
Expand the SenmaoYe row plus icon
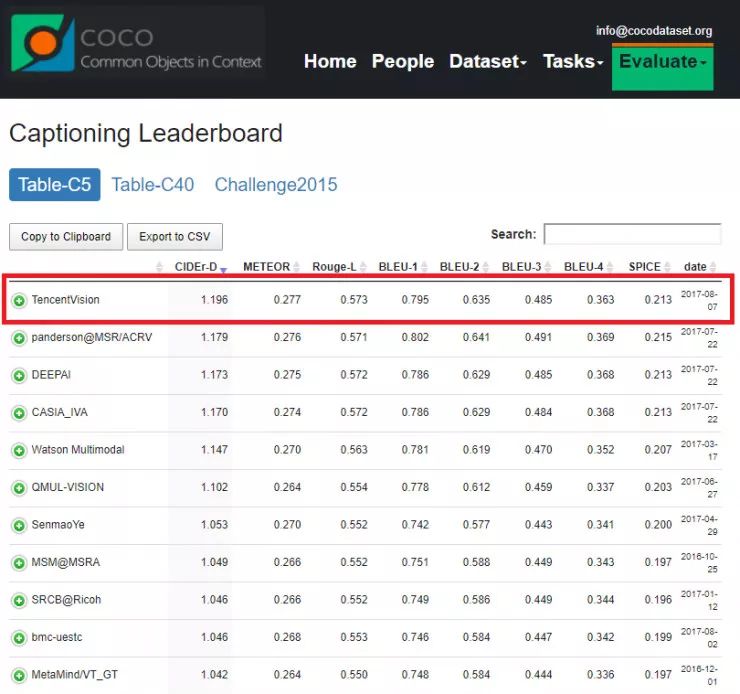tap(19, 525)
